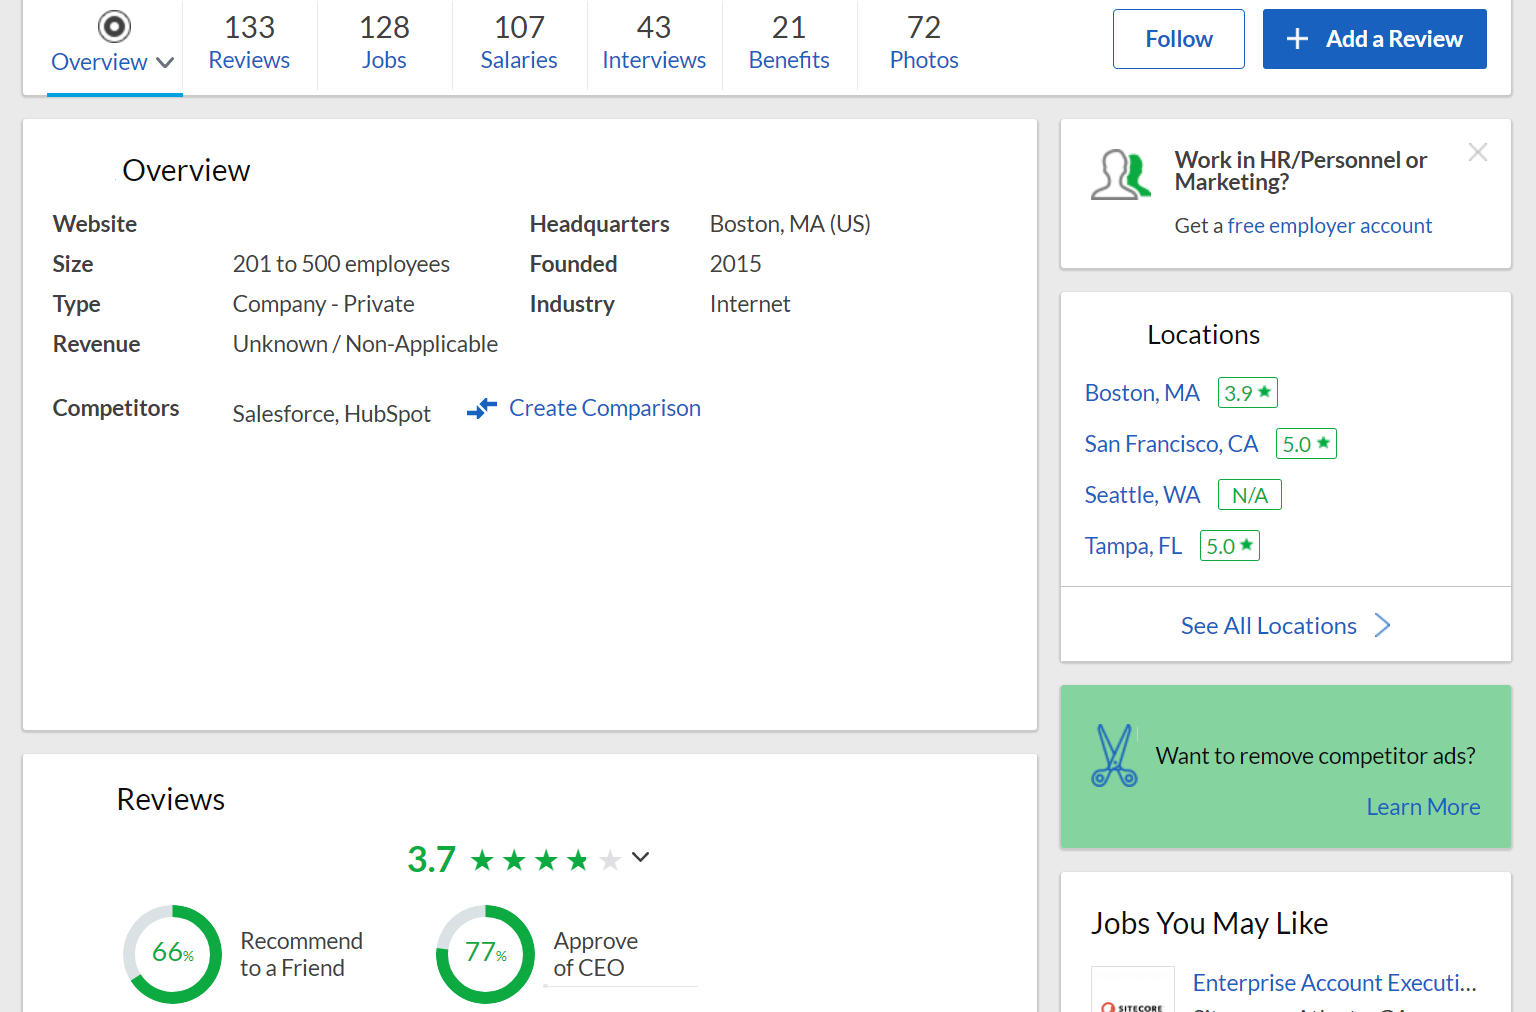Close the HR/Personnel employer account card
Viewport: 1536px width, 1012px height.
pos(1478,152)
